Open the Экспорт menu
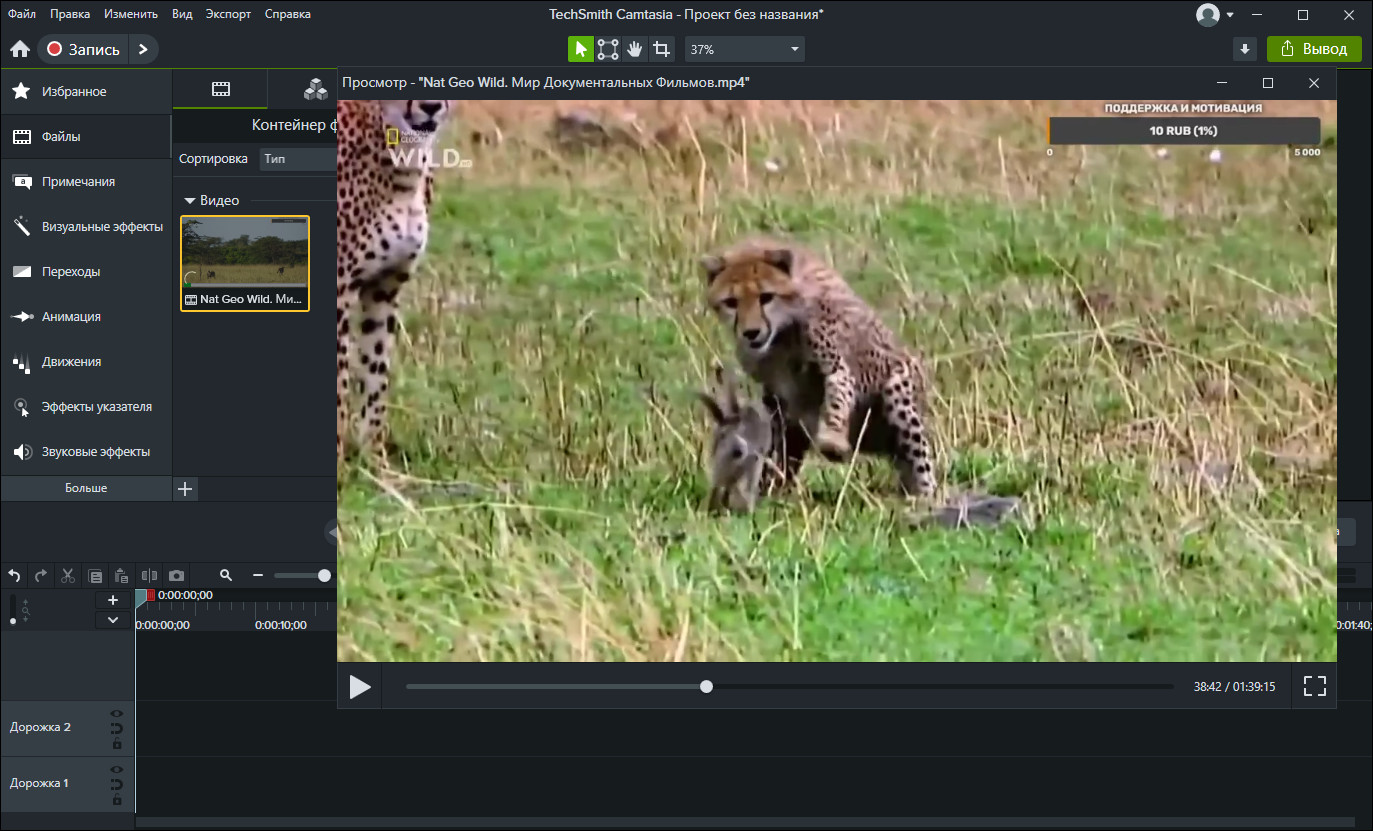Viewport: 1373px width, 831px height. coord(229,14)
